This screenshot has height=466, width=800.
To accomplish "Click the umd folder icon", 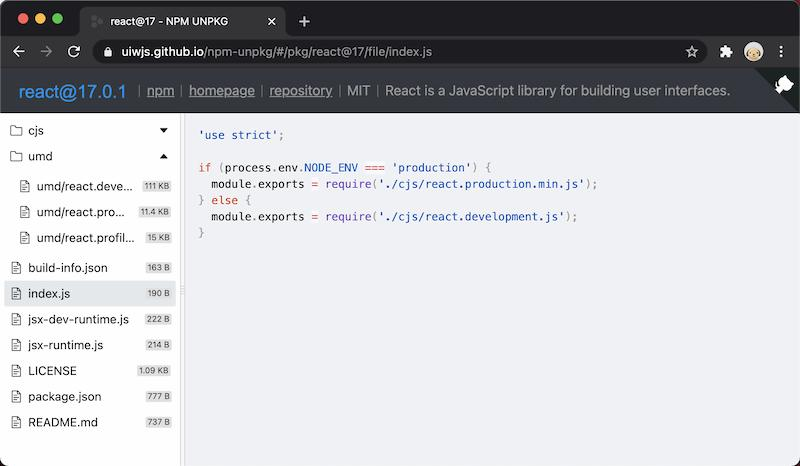I will [x=16, y=156].
